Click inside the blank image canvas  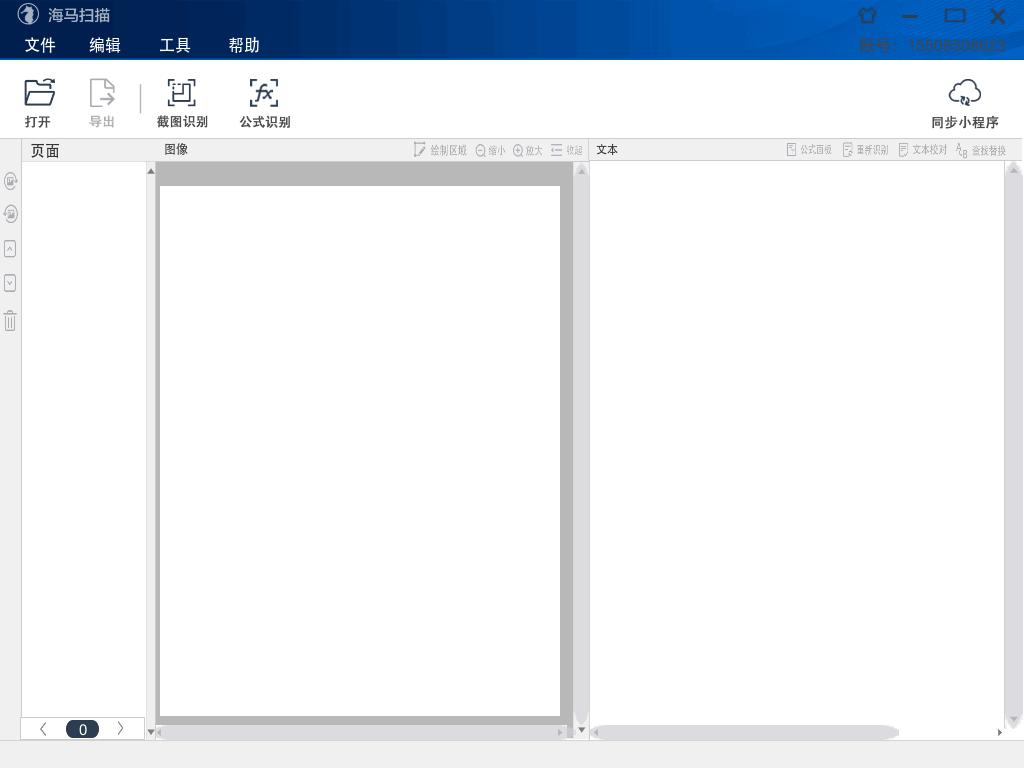[x=360, y=451]
